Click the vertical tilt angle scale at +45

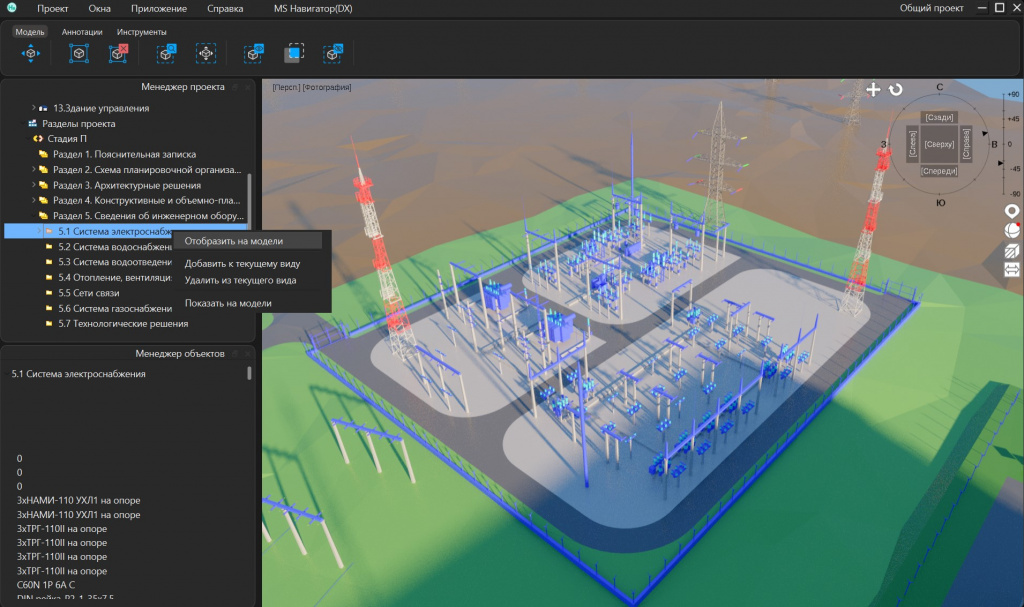click(1012, 119)
